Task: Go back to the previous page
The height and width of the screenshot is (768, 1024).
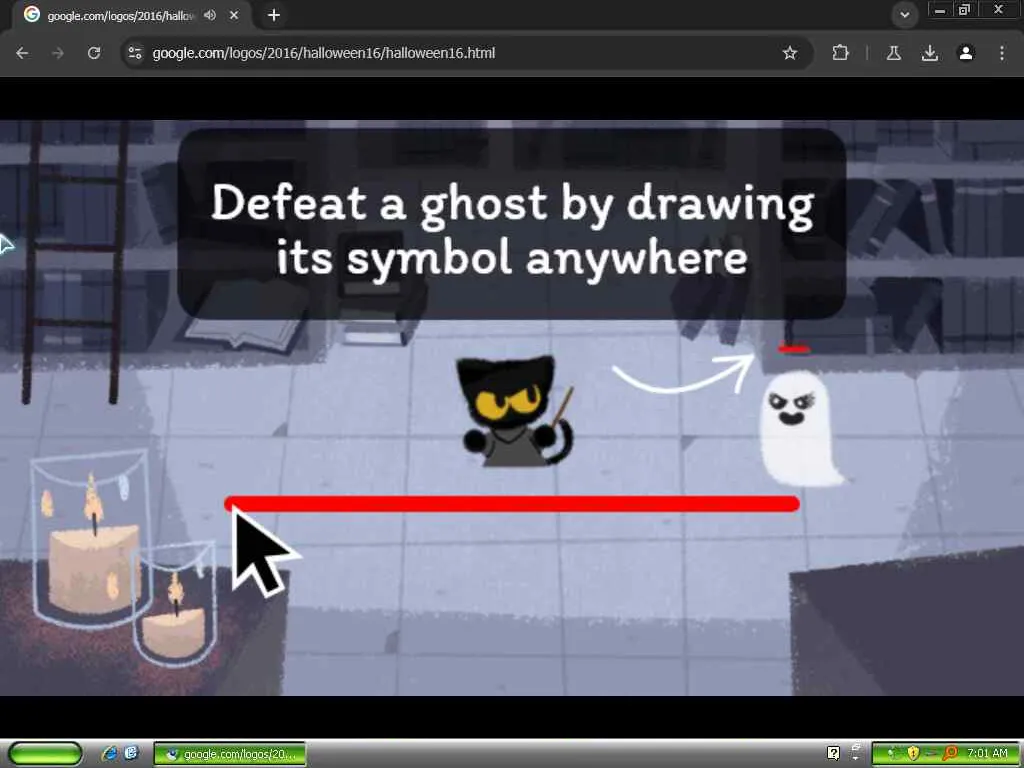Action: [x=22, y=53]
